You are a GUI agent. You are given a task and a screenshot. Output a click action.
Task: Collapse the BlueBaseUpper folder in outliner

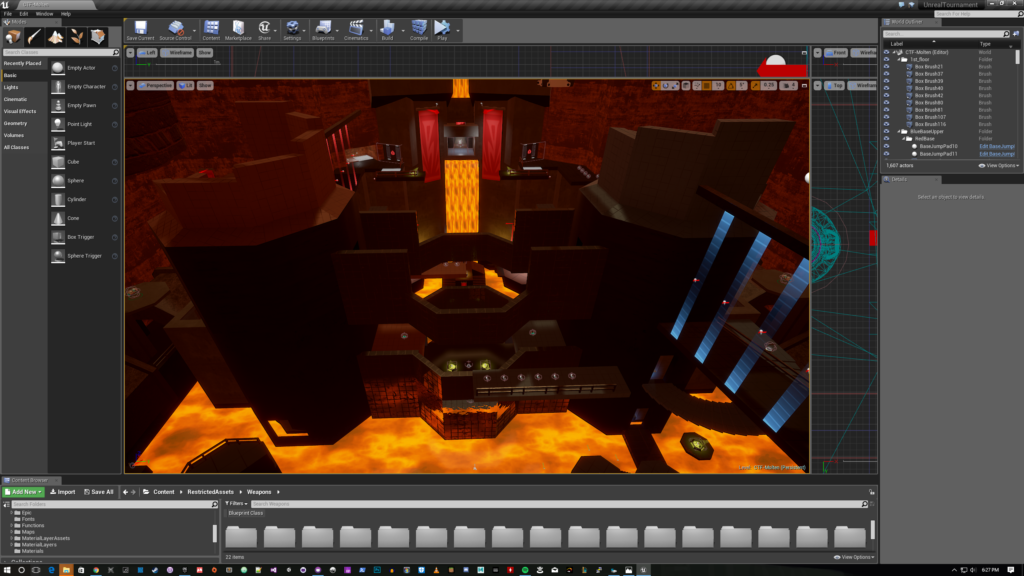point(899,131)
